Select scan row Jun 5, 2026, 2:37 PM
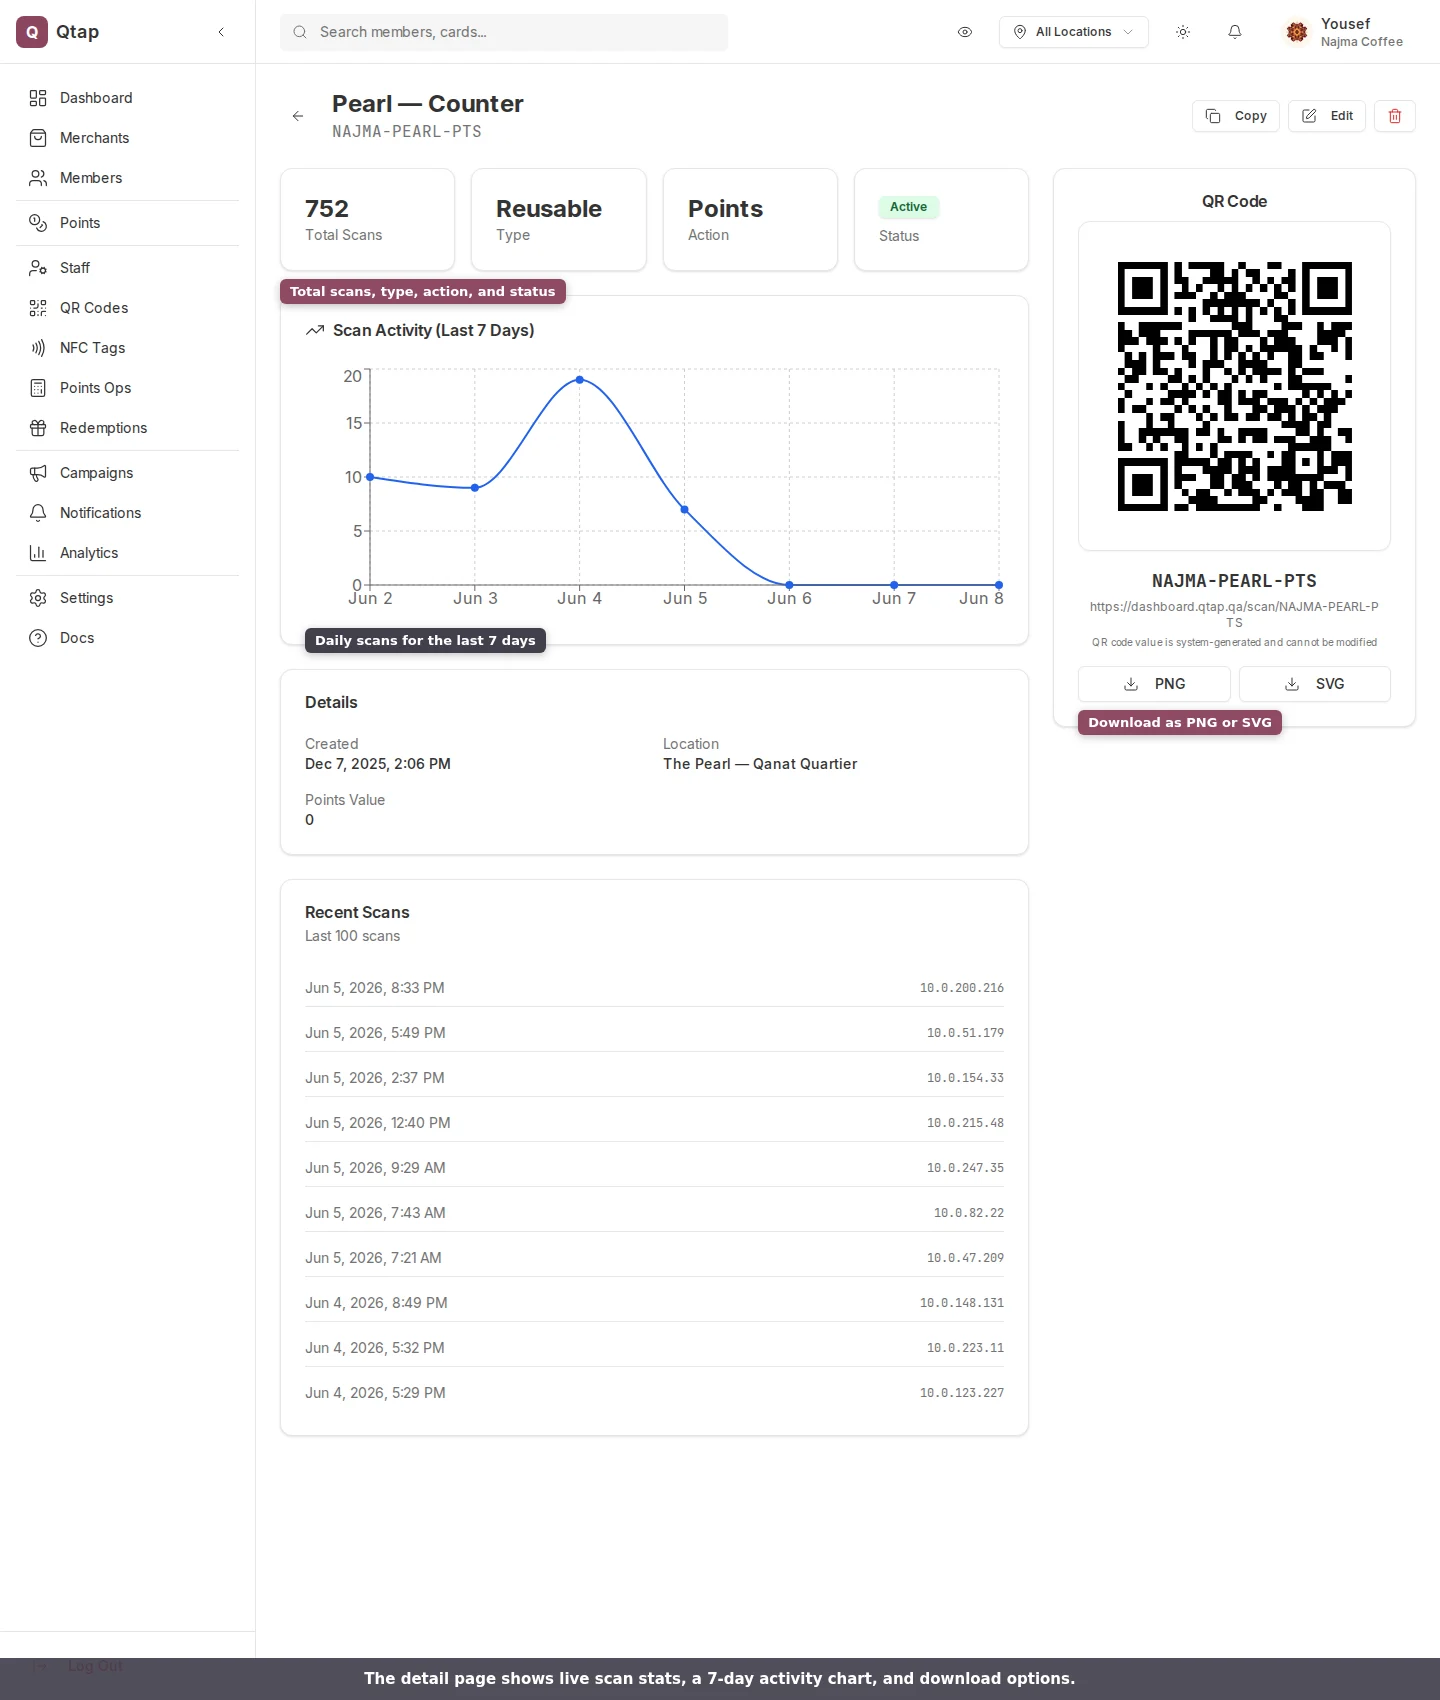Image resolution: width=1440 pixels, height=1700 pixels. click(x=654, y=1078)
